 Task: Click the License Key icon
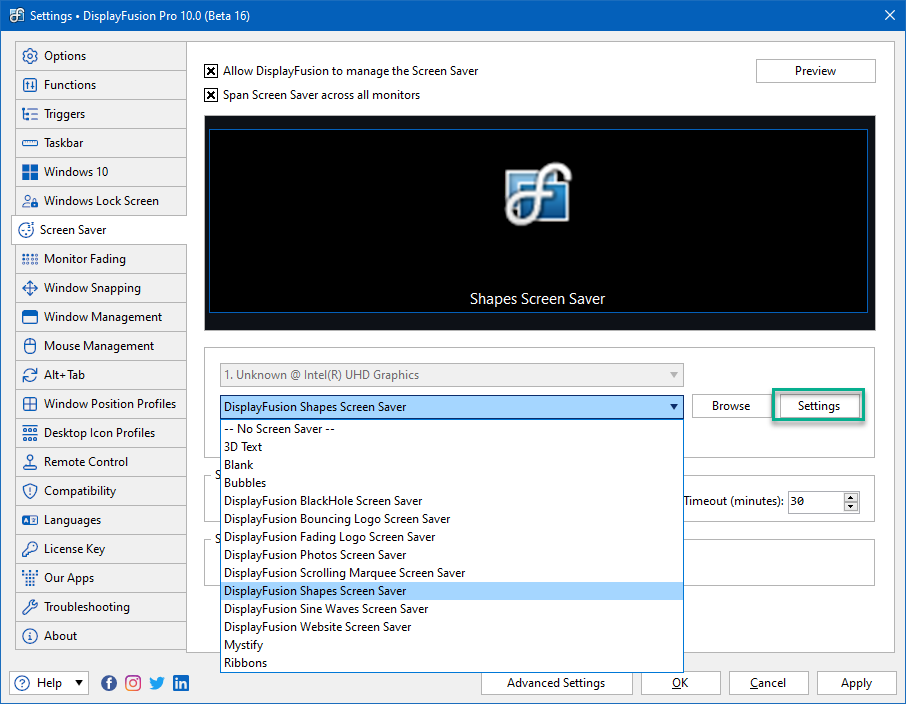point(29,549)
